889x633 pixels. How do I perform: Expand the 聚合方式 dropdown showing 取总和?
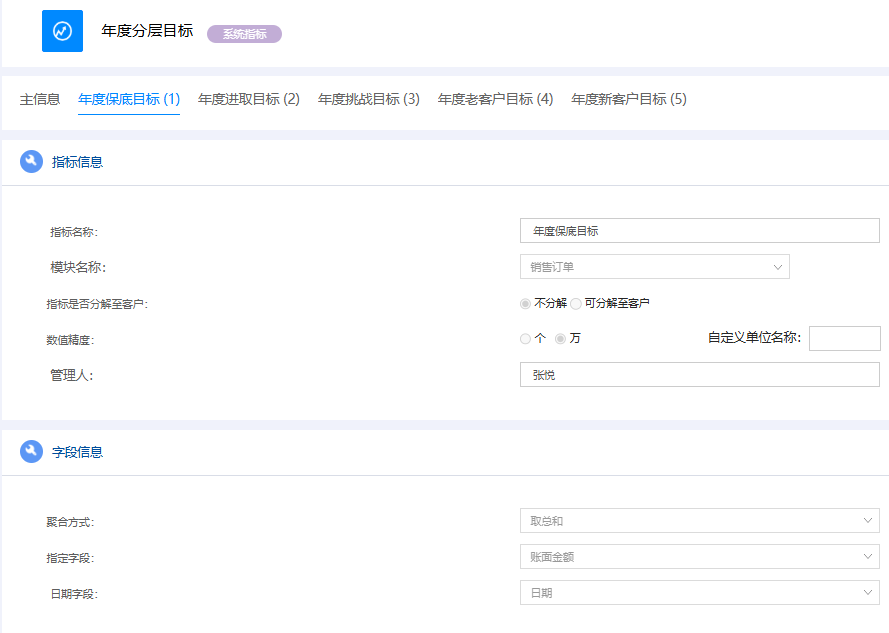pyautogui.click(x=700, y=521)
